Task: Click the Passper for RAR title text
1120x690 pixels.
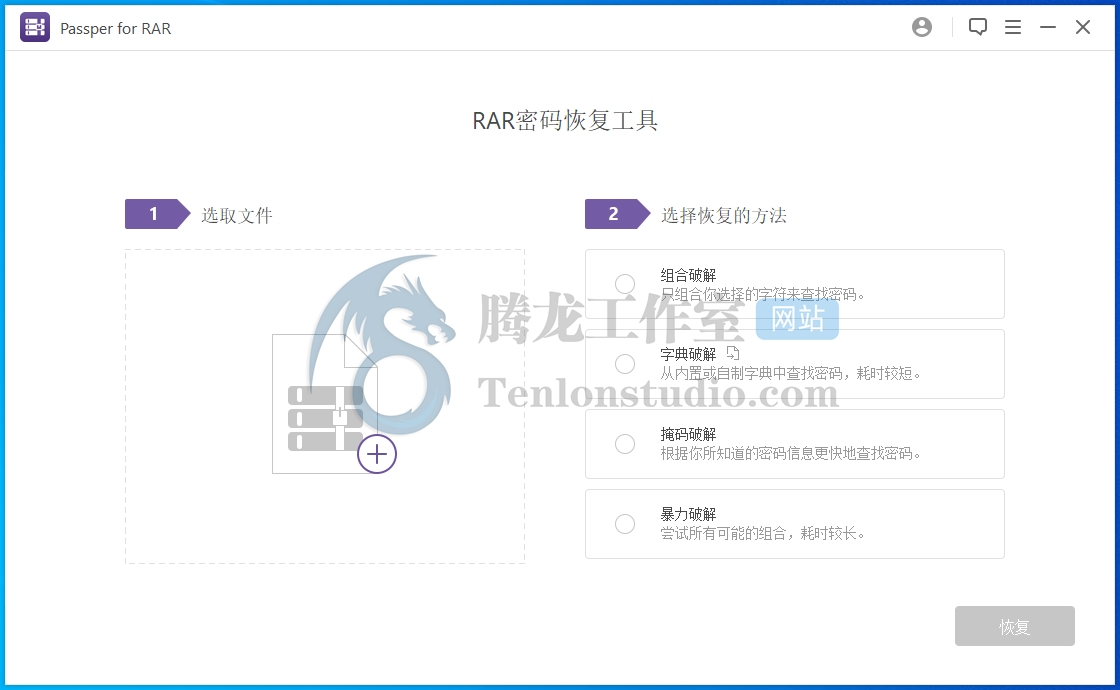Action: 116,28
